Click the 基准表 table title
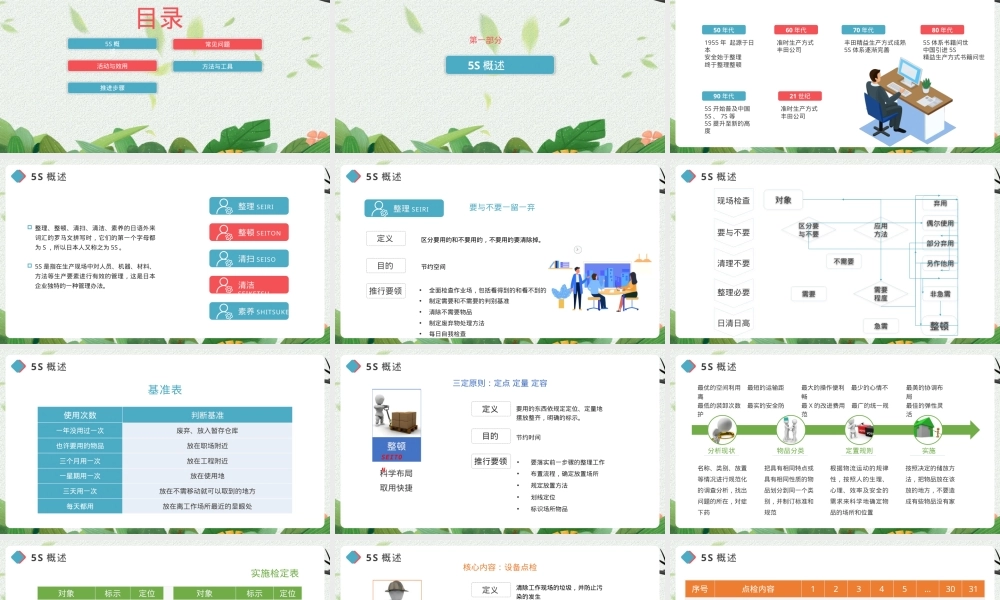The image size is (1000, 600). click(x=165, y=390)
